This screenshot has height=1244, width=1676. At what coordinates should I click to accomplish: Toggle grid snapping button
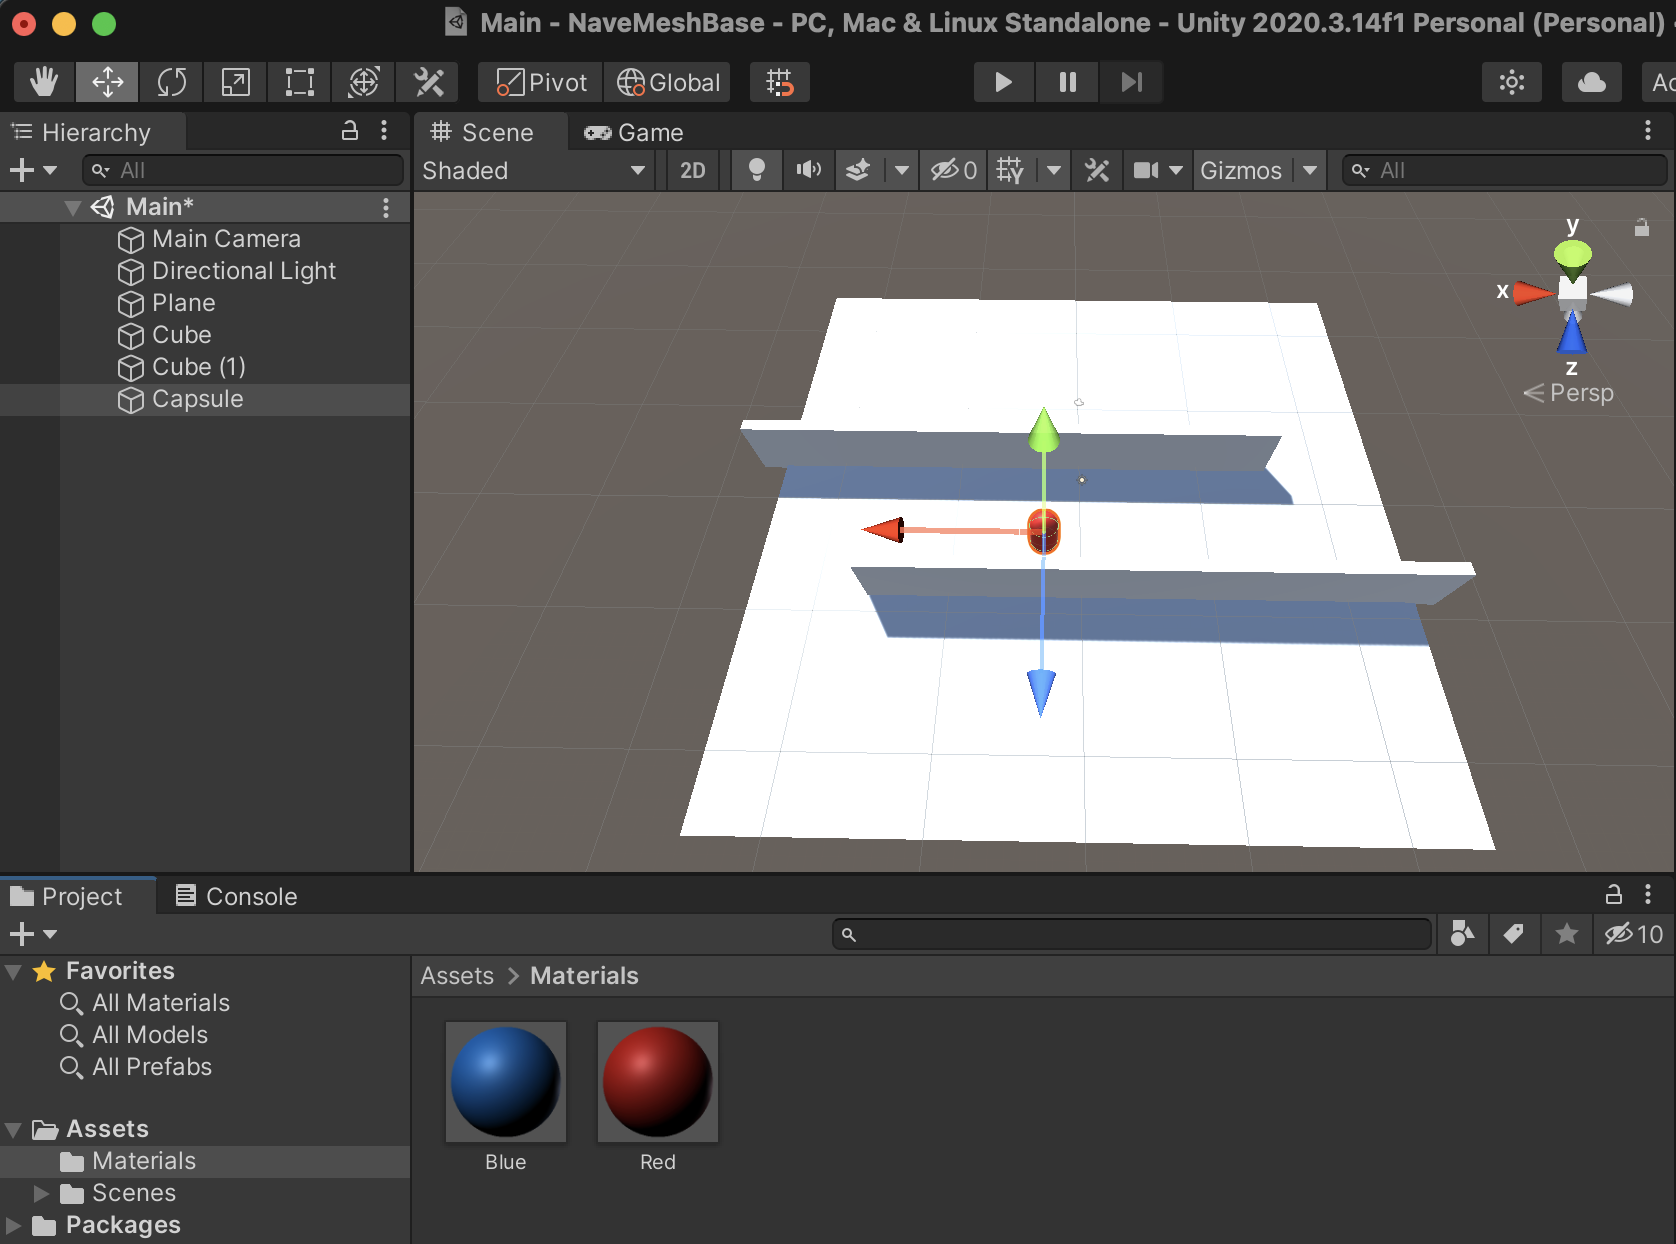(779, 82)
